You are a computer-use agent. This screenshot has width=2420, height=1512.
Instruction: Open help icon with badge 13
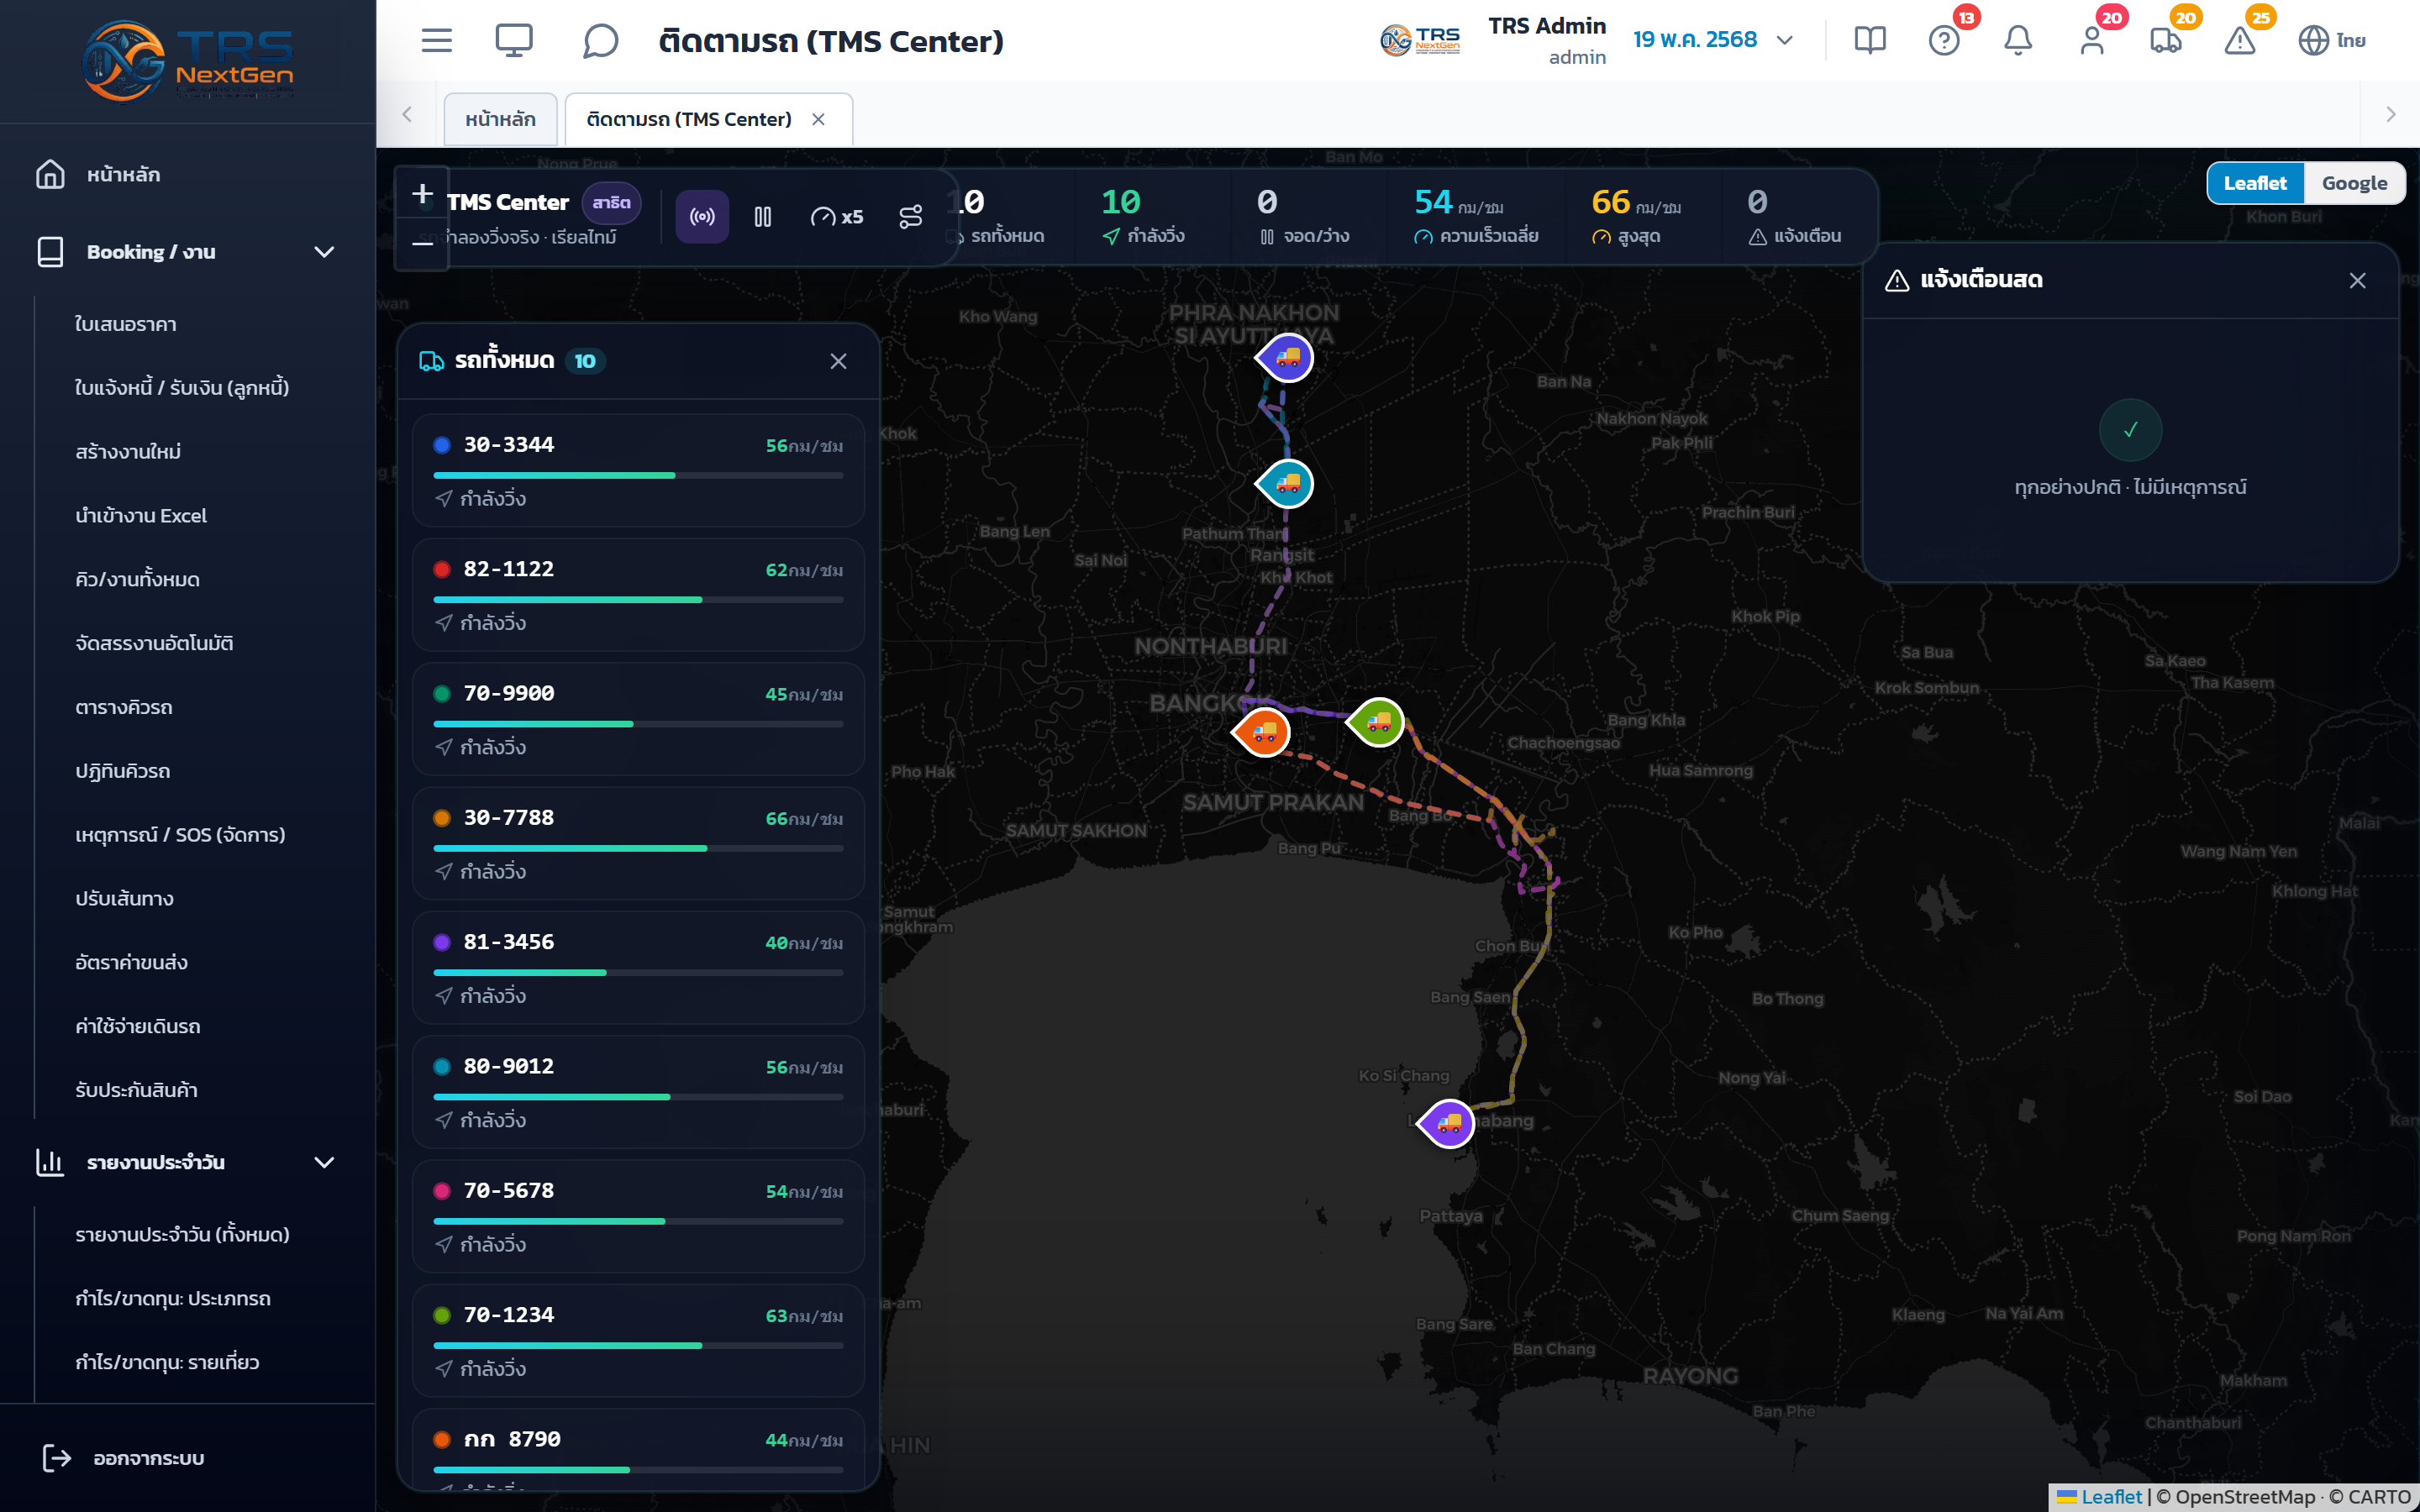click(x=1944, y=40)
